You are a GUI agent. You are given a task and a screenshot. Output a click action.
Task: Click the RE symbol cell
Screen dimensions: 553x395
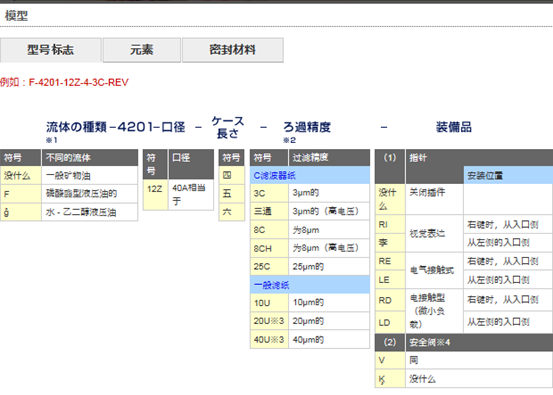pos(390,261)
